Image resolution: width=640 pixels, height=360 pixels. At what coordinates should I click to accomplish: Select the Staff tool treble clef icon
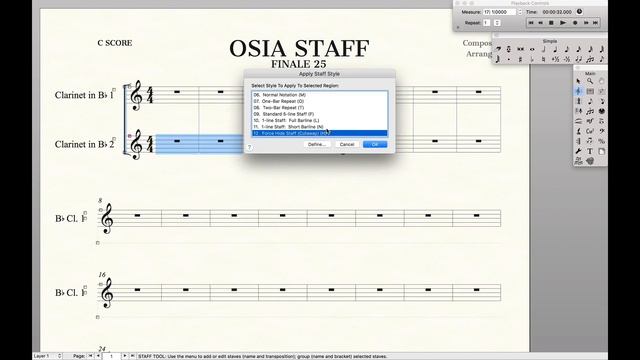click(x=578, y=91)
